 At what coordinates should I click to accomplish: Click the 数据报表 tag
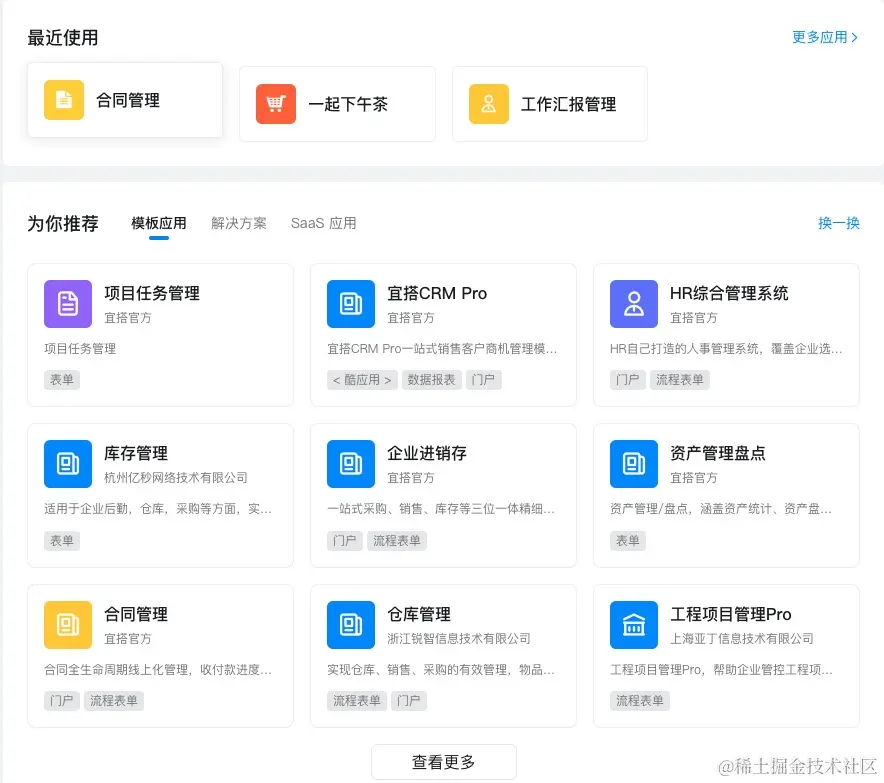(x=432, y=380)
